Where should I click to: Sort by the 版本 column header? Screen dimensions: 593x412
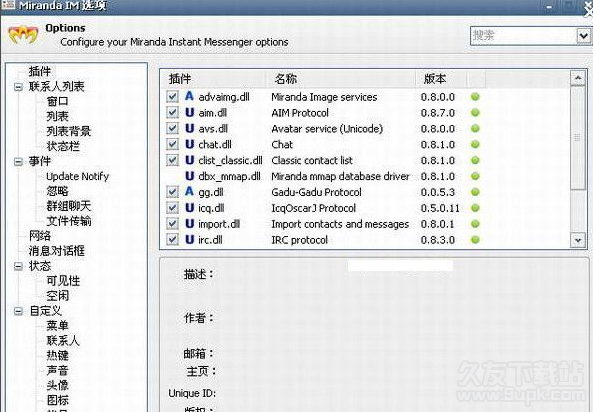(x=441, y=79)
